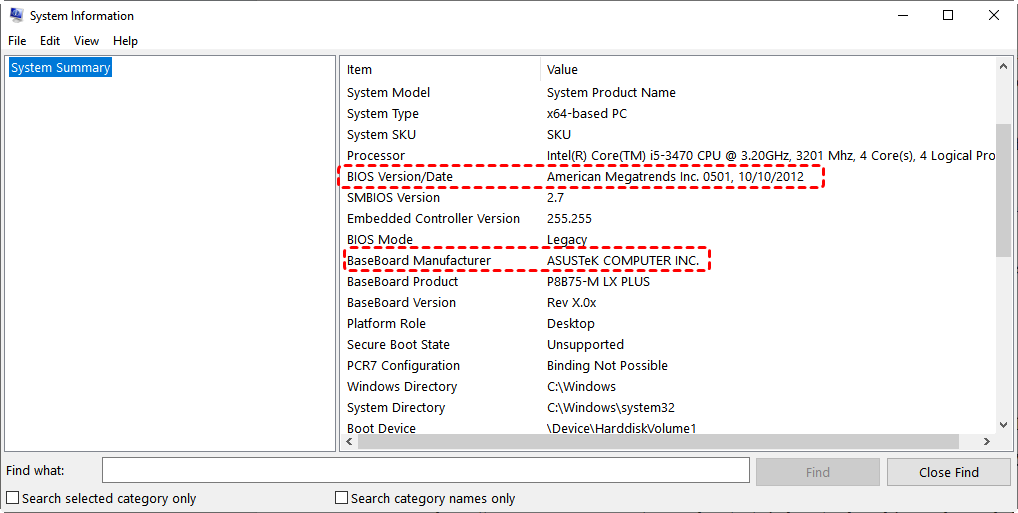The image size is (1018, 513).
Task: Click the horizontal scrollbar thumb
Action: [658, 442]
